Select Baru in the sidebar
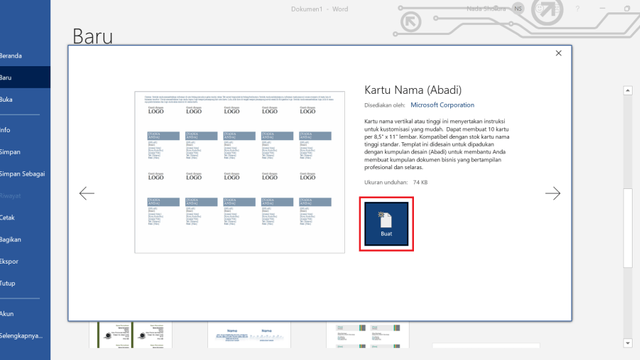Viewport: 640px width, 360px height. tap(25, 77)
